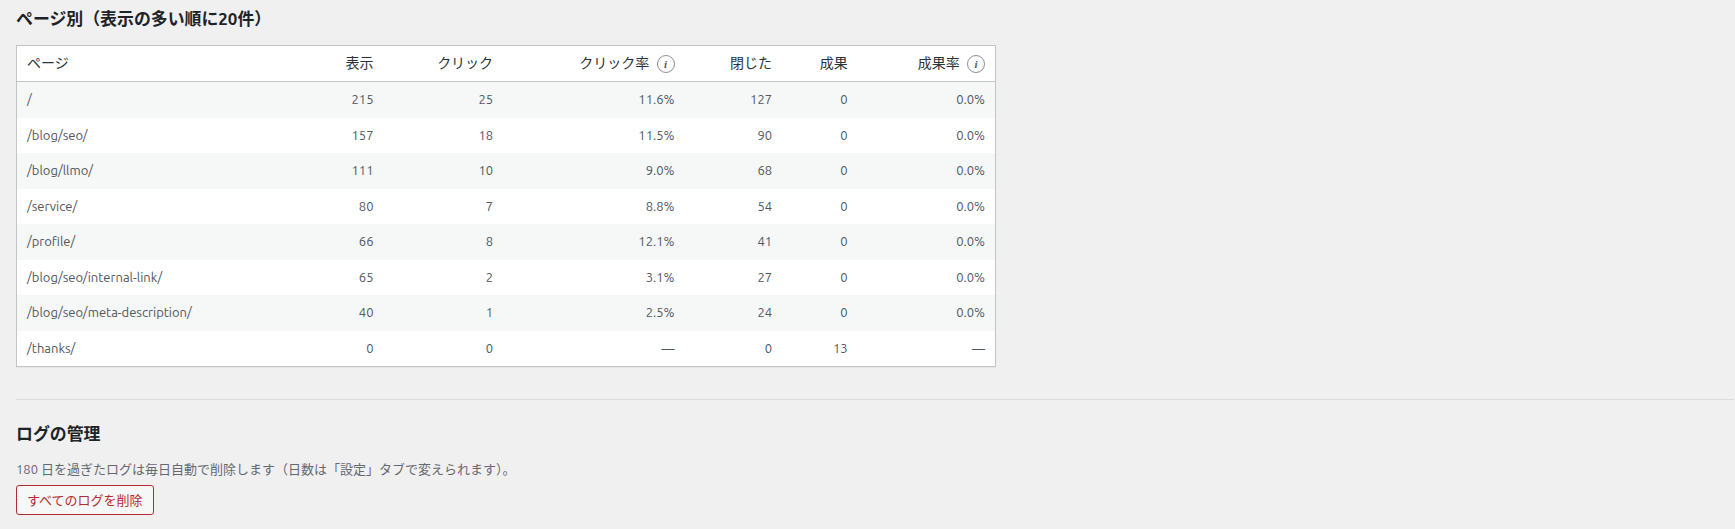Click the /service/ page cell

coord(52,206)
